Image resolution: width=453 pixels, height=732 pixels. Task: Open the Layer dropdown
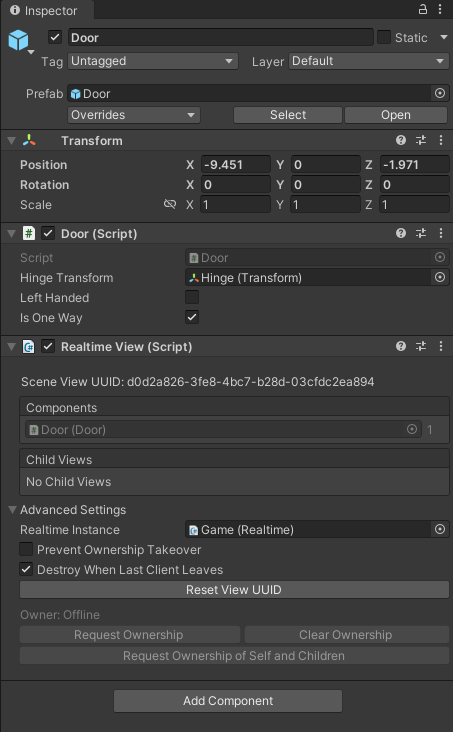[x=368, y=61]
